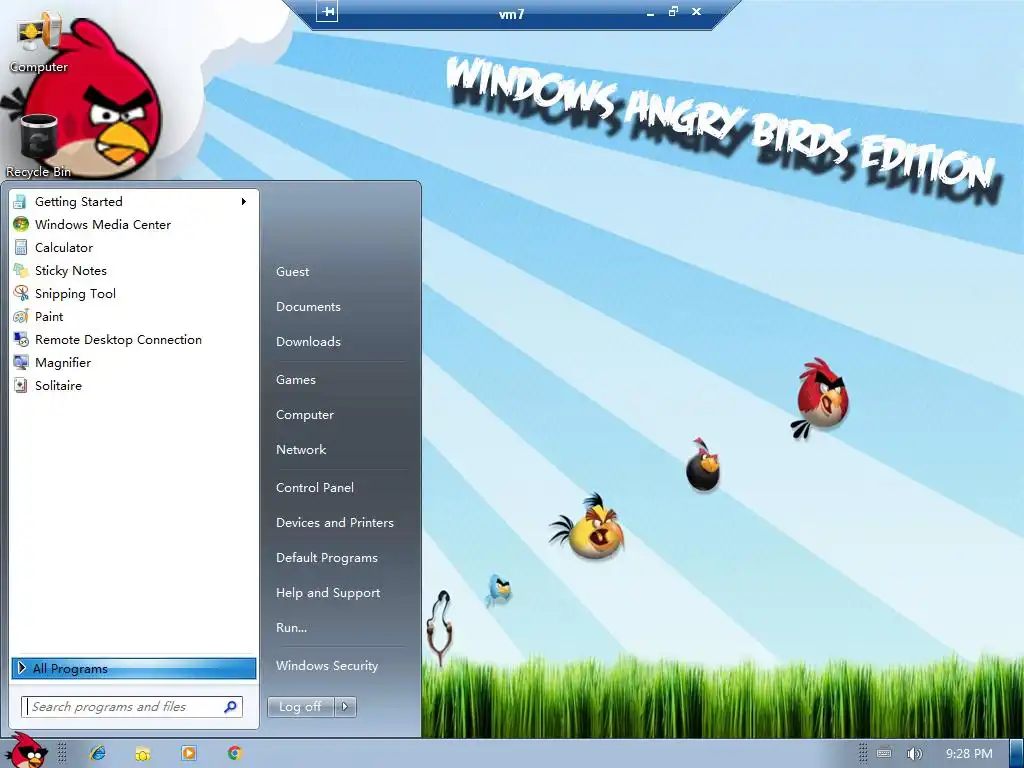The image size is (1024, 768).
Task: Expand Getting Started submenu arrow
Action: (244, 201)
